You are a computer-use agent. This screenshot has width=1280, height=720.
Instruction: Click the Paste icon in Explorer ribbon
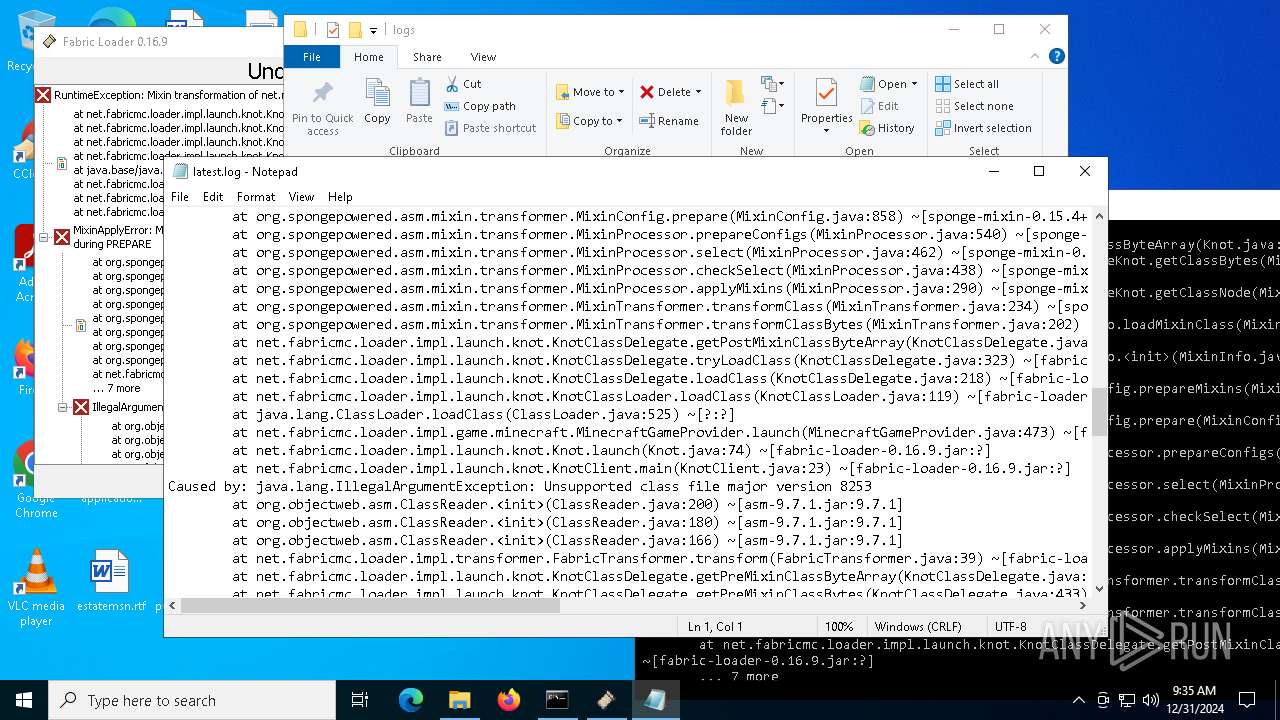(419, 102)
